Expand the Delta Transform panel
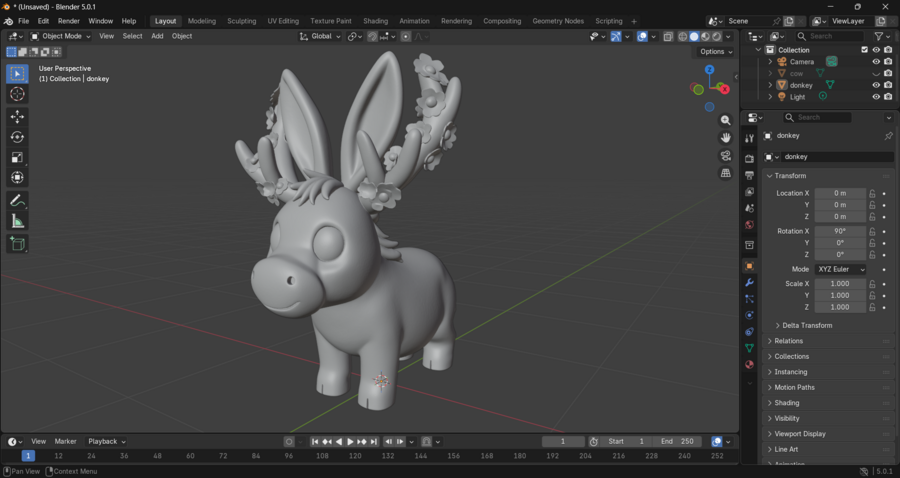 tap(806, 325)
